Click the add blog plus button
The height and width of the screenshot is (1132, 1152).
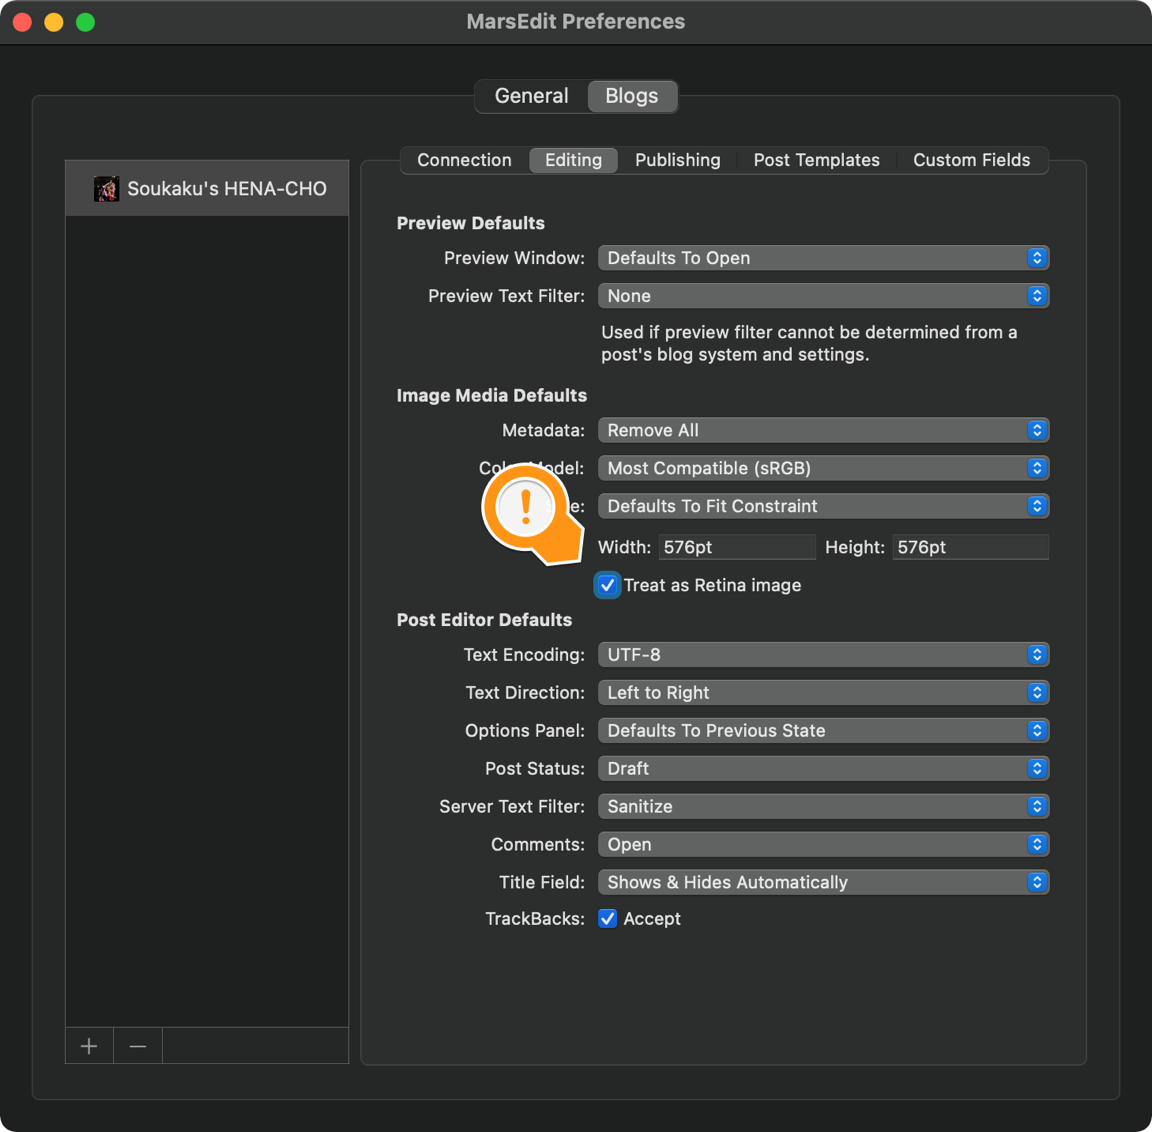(x=89, y=1045)
